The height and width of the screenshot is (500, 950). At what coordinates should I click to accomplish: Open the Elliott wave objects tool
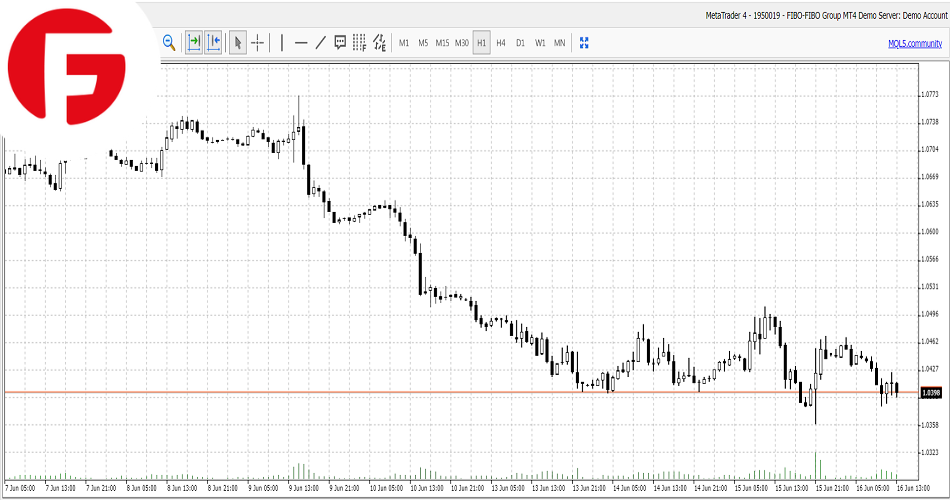click(379, 42)
